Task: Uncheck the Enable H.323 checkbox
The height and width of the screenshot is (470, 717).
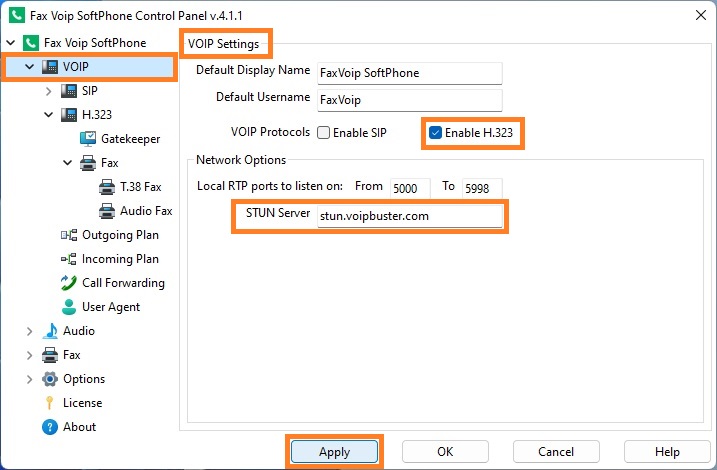Action: point(435,133)
